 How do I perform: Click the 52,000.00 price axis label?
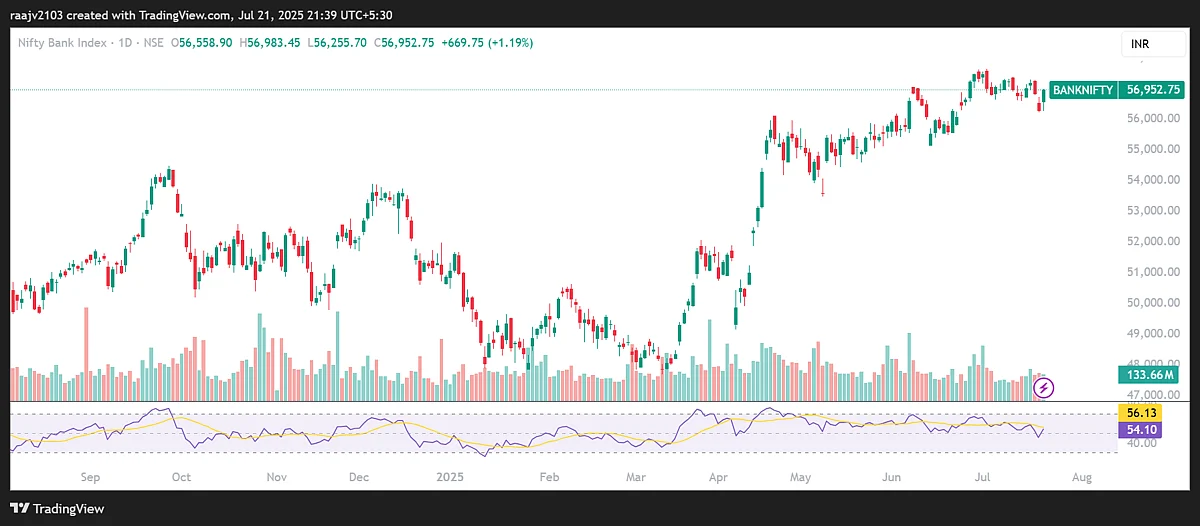click(x=1153, y=241)
